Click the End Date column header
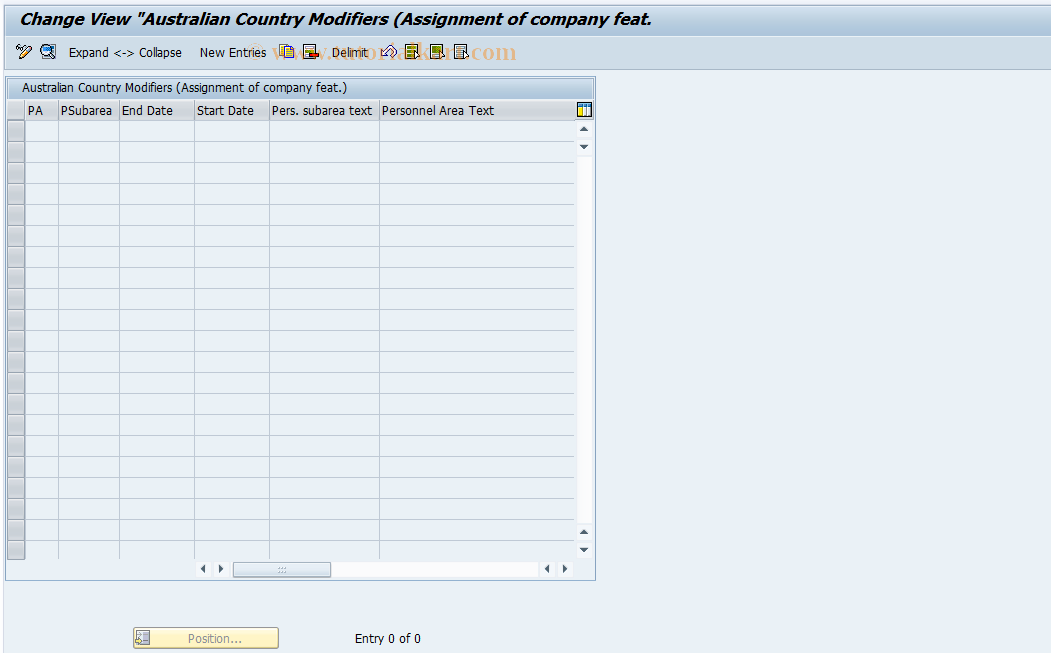1051x653 pixels. [x=157, y=111]
